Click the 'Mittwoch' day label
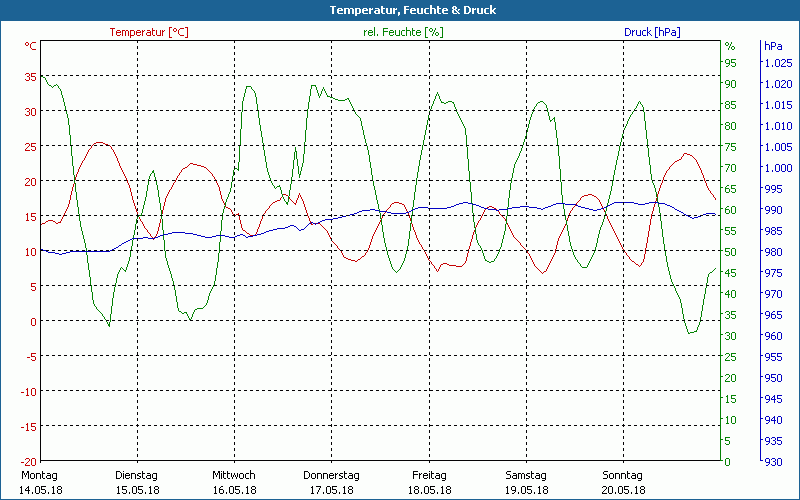Viewport: 800px width, 500px height. click(x=234, y=475)
